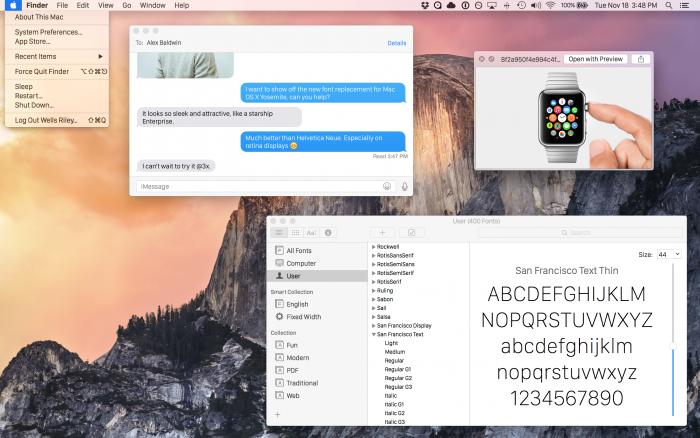Open emoji picker in Messages
Image resolution: width=700 pixels, height=438 pixels.
[387, 186]
